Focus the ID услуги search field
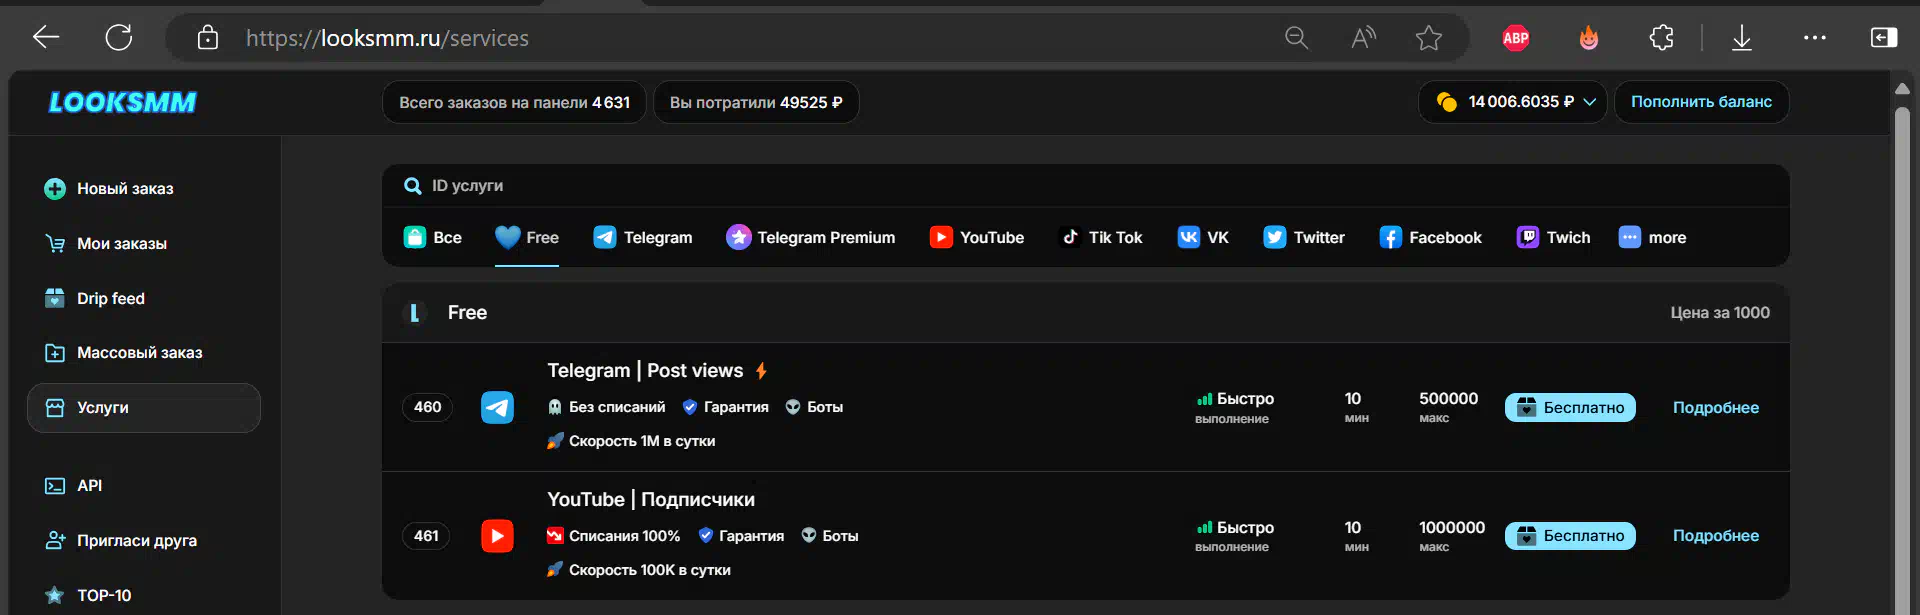1920x615 pixels. coord(1086,186)
